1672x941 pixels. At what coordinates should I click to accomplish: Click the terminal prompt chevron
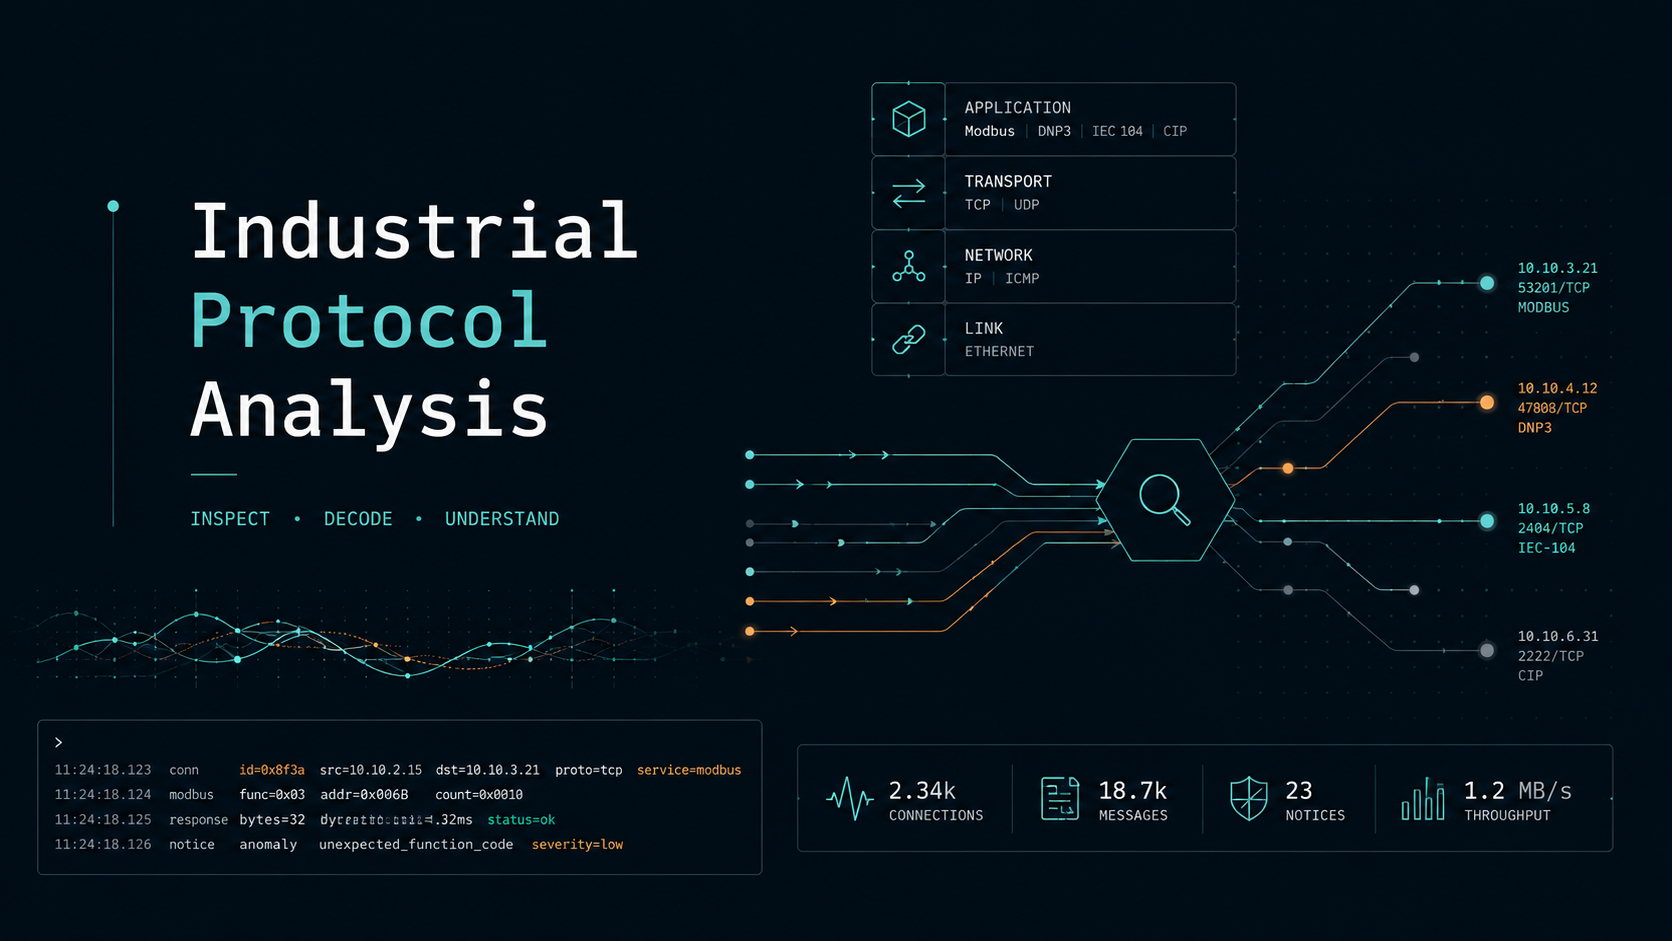pos(58,742)
